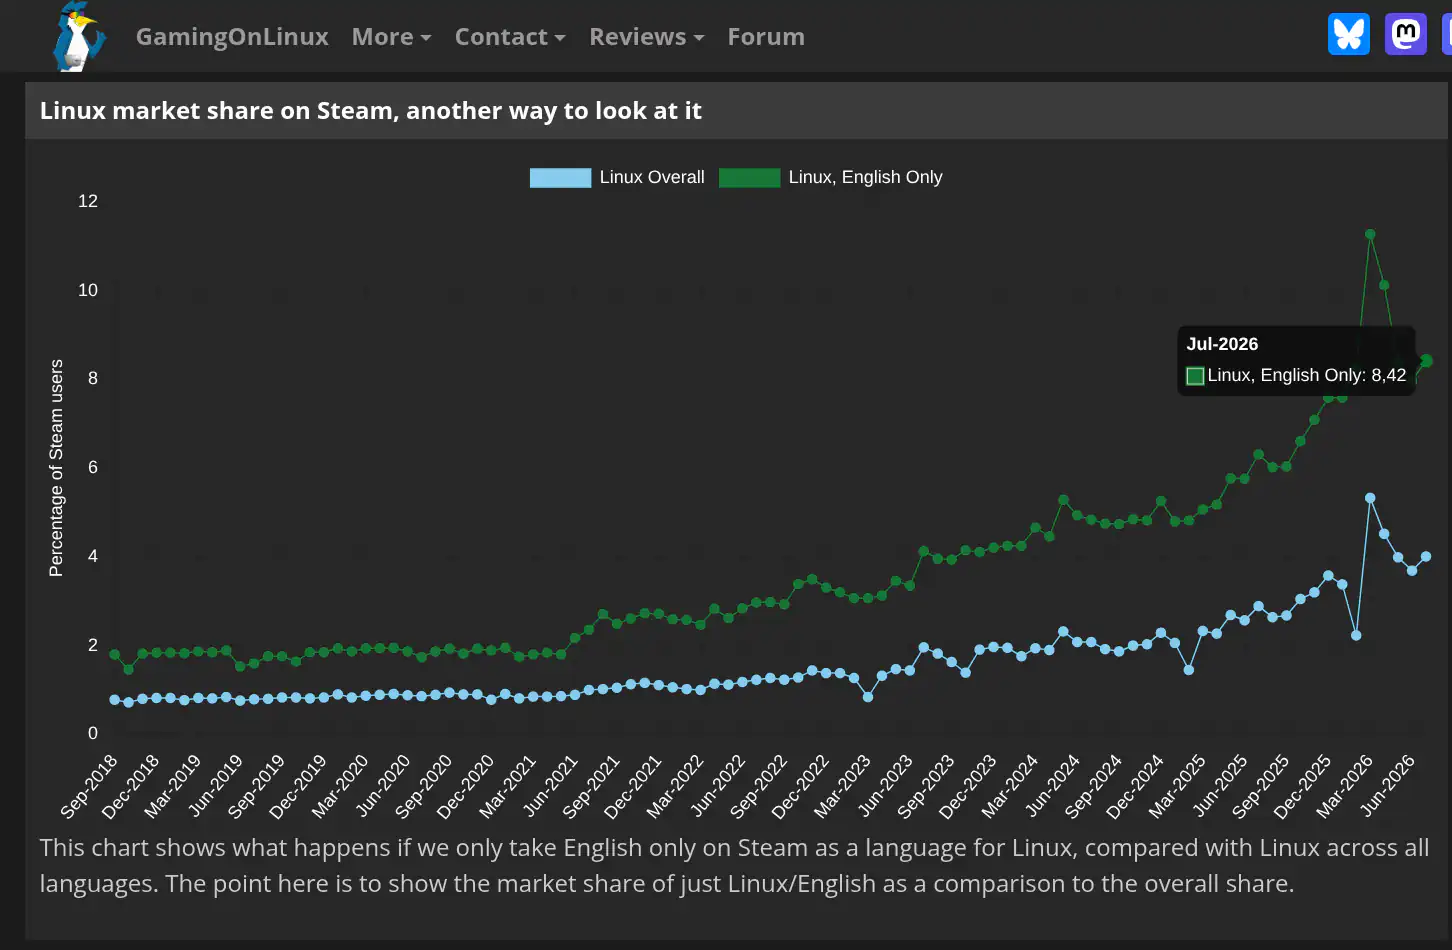Toggle the Linux, English Only series via its legend label
This screenshot has width=1452, height=950.
865,177
